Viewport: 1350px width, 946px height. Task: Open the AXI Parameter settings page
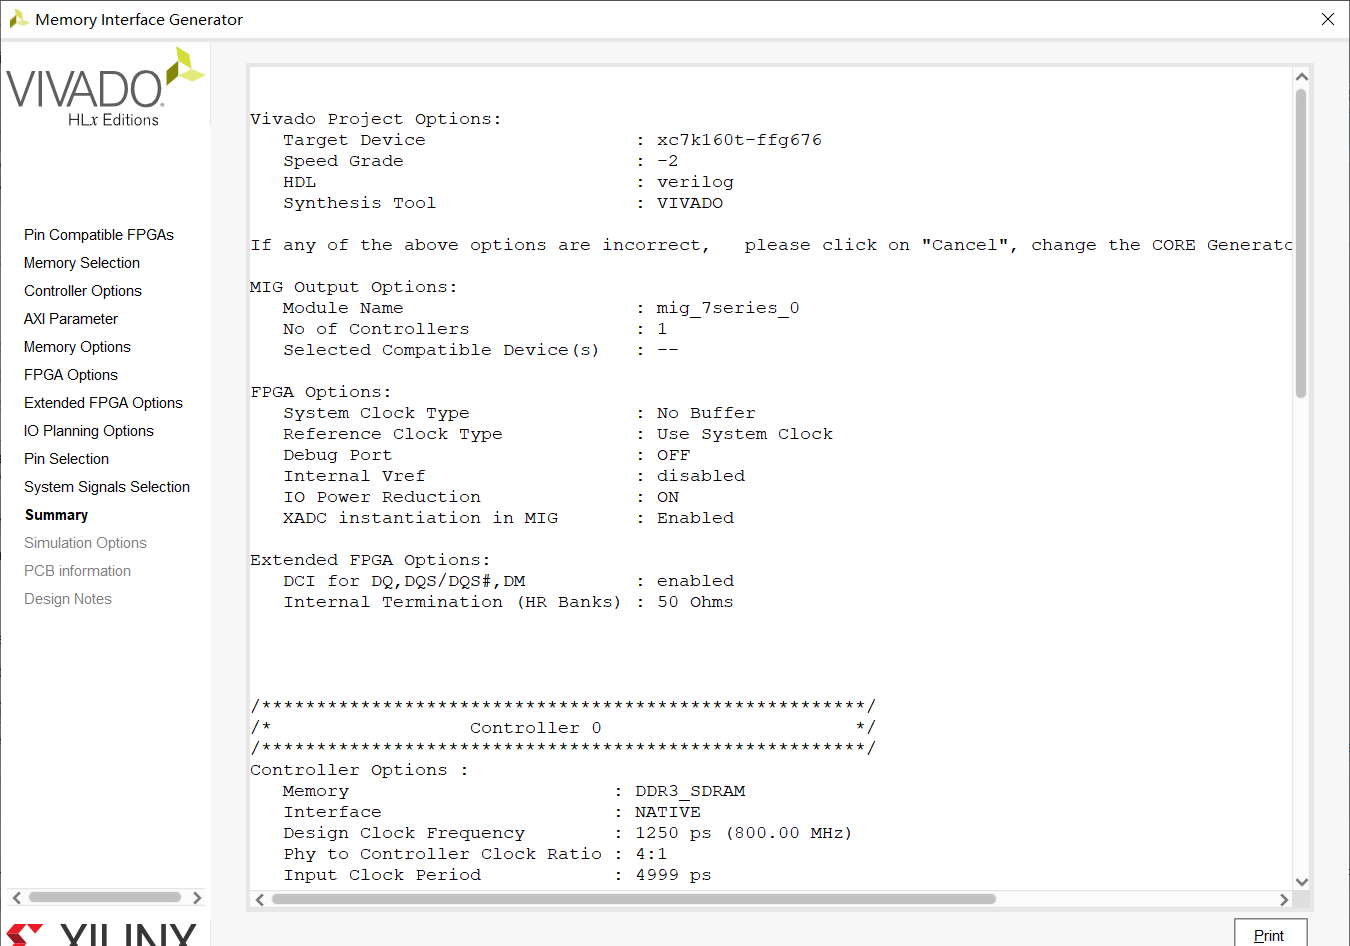70,318
